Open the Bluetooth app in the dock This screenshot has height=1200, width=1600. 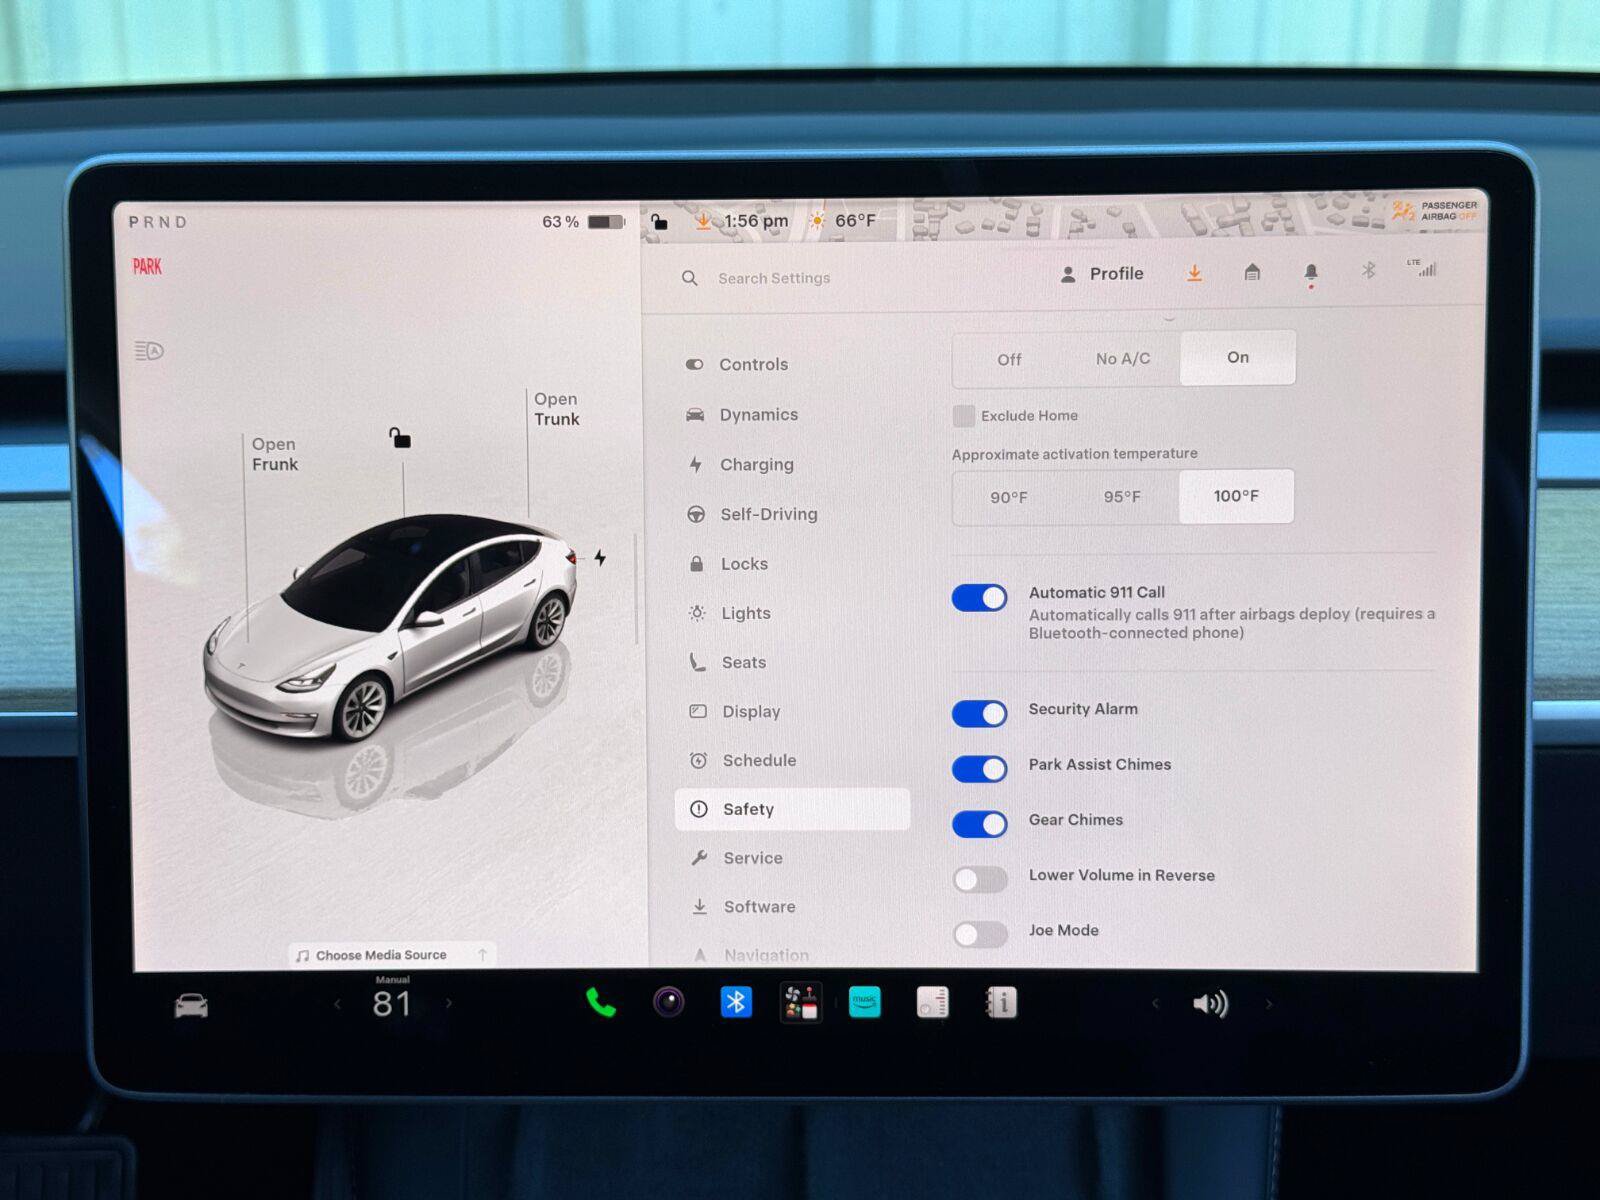coord(736,1001)
